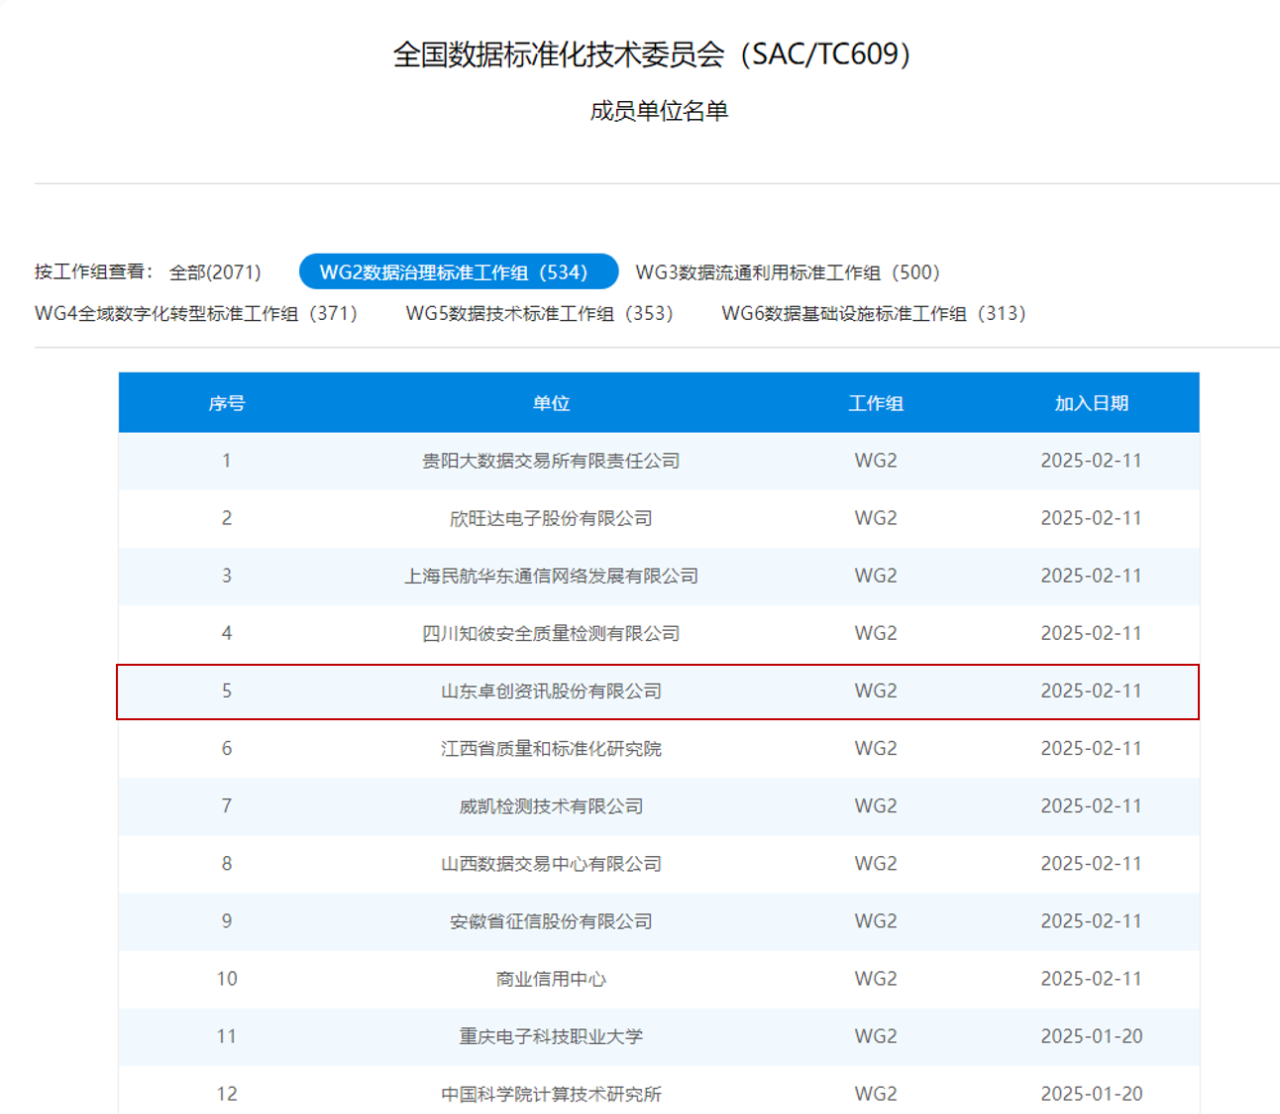The image size is (1280, 1114).
Task: Click the join date for 山西数据交易中心有限公司
Action: tap(1091, 864)
